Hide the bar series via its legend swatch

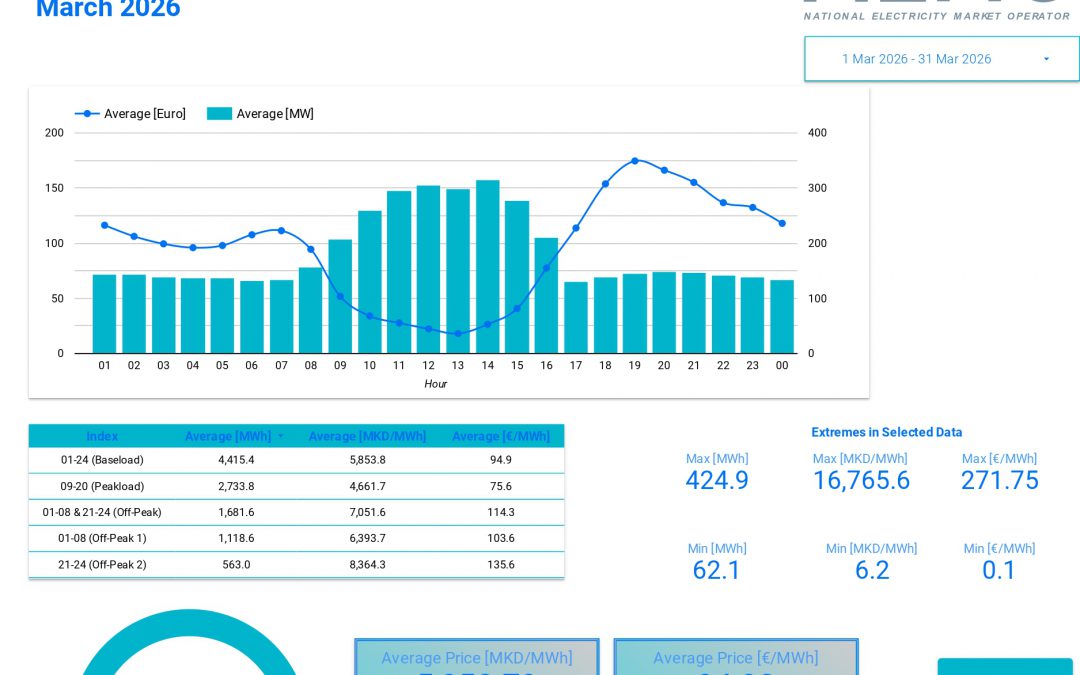click(219, 114)
